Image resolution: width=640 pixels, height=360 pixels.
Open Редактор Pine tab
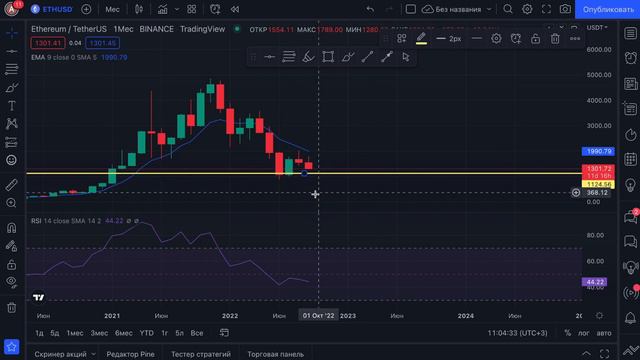pyautogui.click(x=130, y=354)
